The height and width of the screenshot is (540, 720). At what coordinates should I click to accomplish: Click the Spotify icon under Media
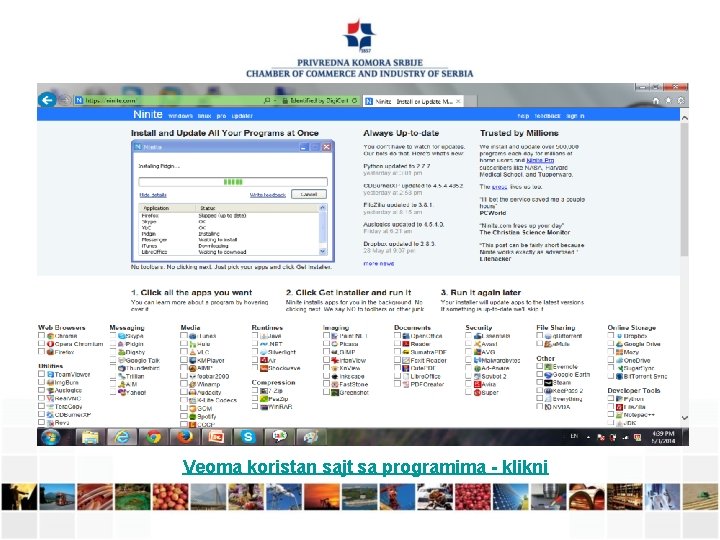[193, 416]
